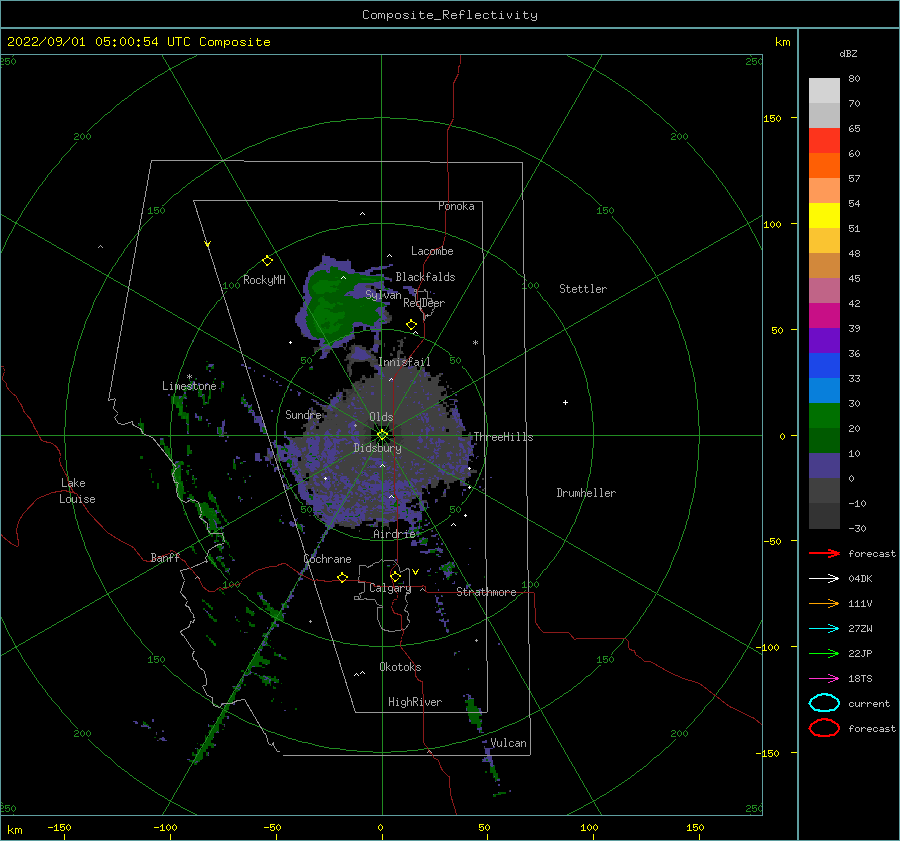Click the Lake Louise label
The width and height of the screenshot is (900, 841).
77,491
